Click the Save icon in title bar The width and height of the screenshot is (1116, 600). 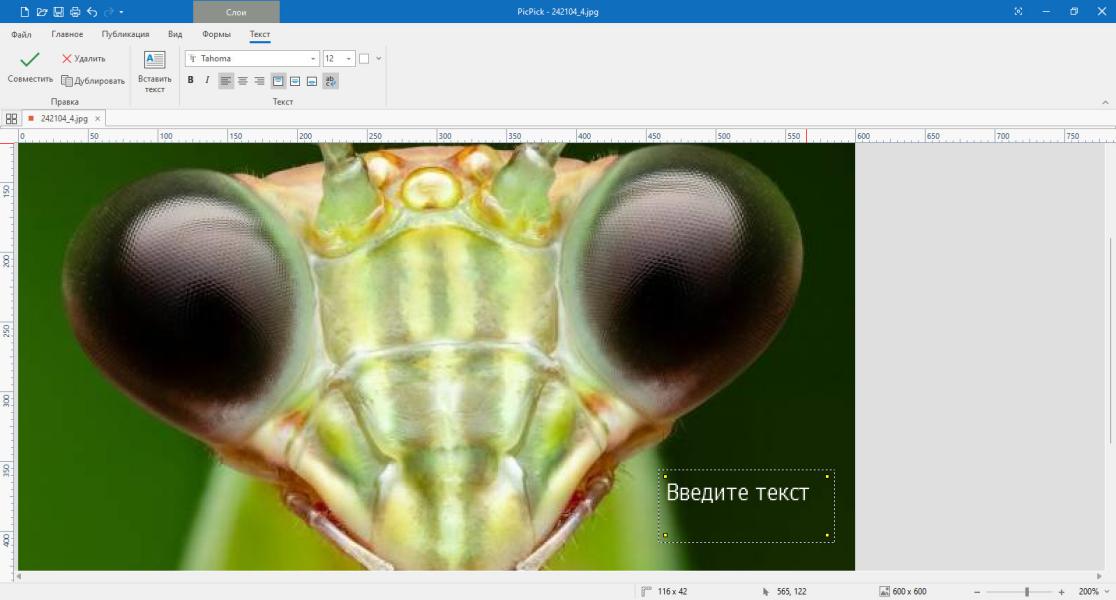tap(58, 12)
